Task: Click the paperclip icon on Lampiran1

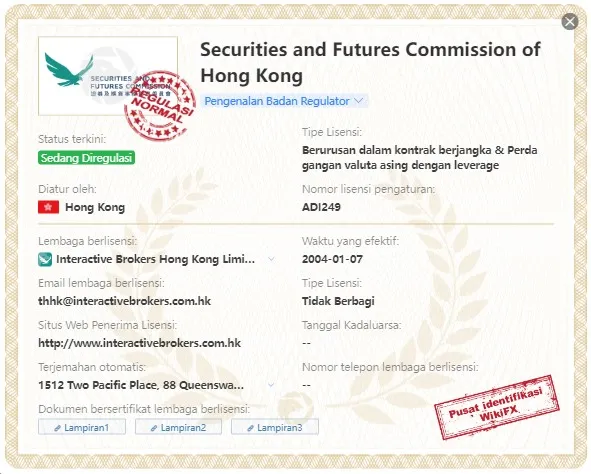Action: click(x=58, y=428)
